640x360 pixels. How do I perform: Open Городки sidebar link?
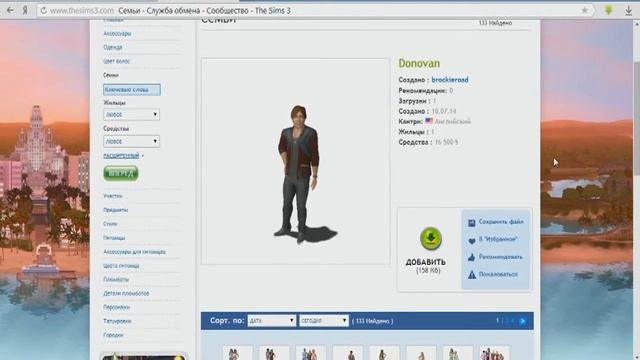[113, 335]
